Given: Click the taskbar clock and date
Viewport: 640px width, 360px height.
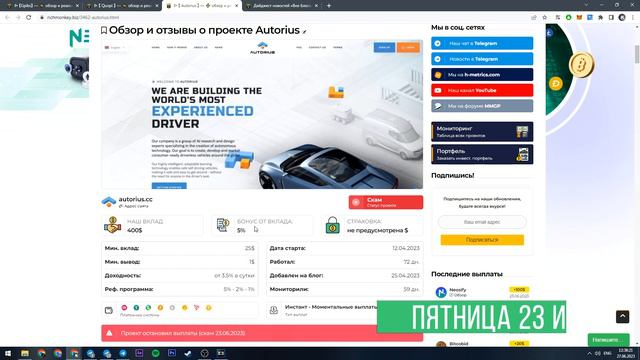Looking at the screenshot, I should coord(625,353).
